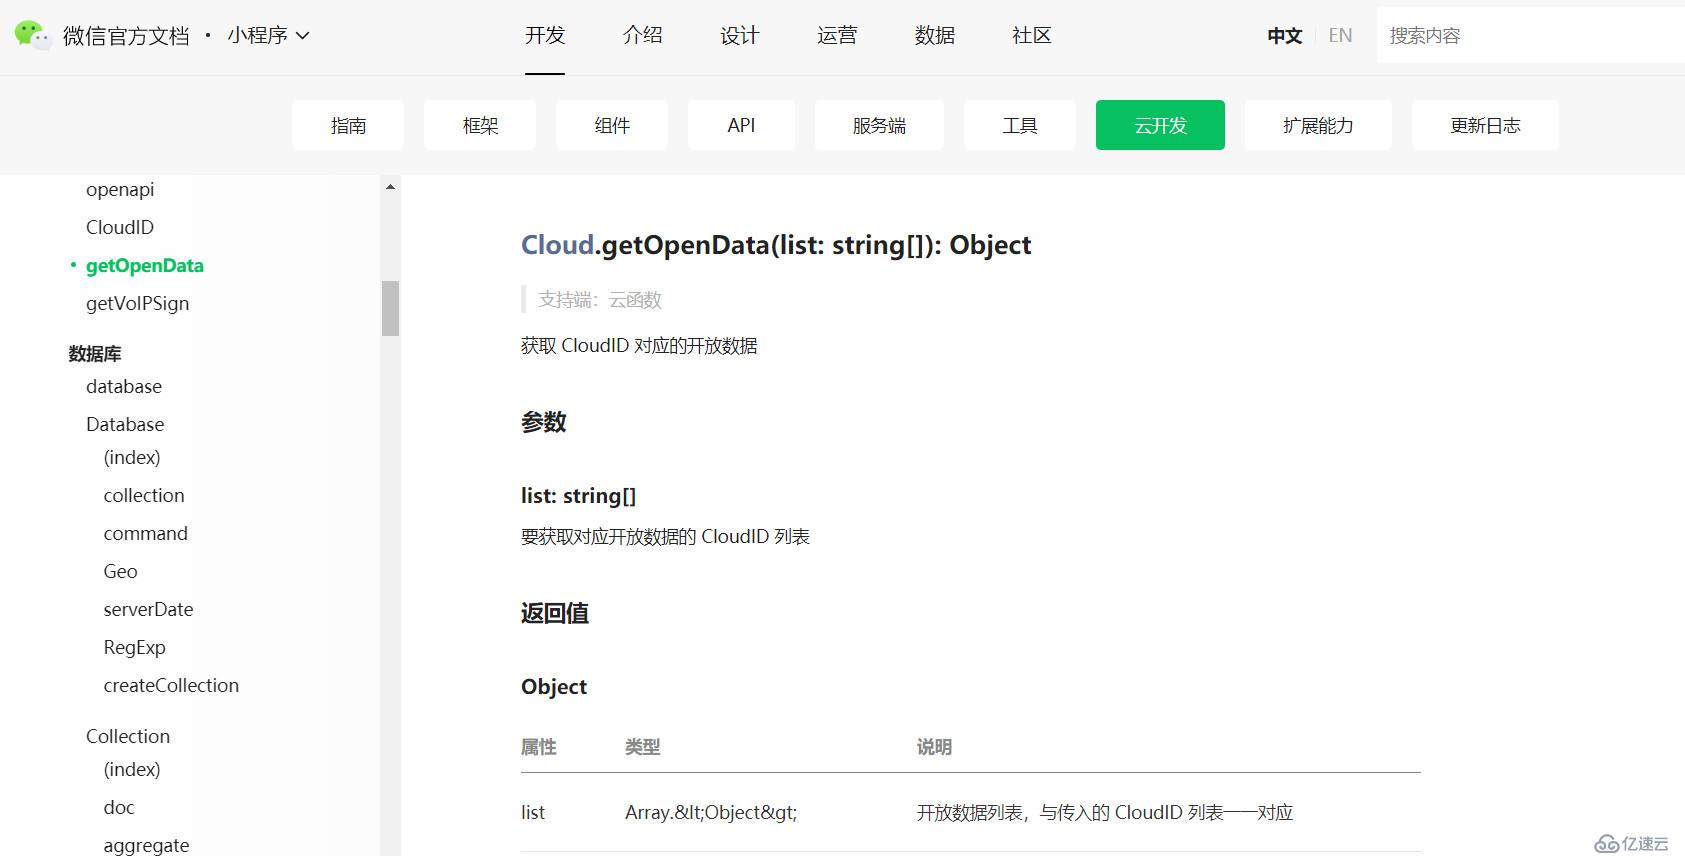Click the Array.&lt;Object&gt; type cell
Viewport: 1685px width, 856px height.
tap(711, 812)
